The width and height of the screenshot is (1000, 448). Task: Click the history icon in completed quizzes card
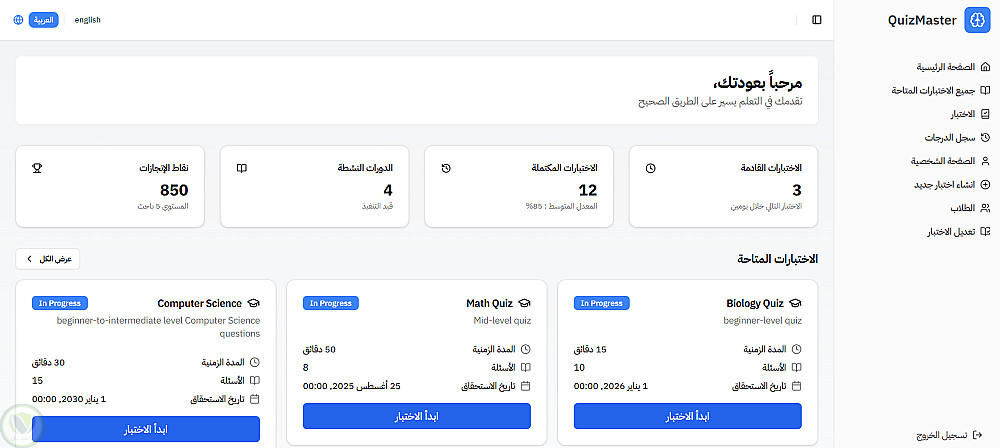click(x=446, y=168)
